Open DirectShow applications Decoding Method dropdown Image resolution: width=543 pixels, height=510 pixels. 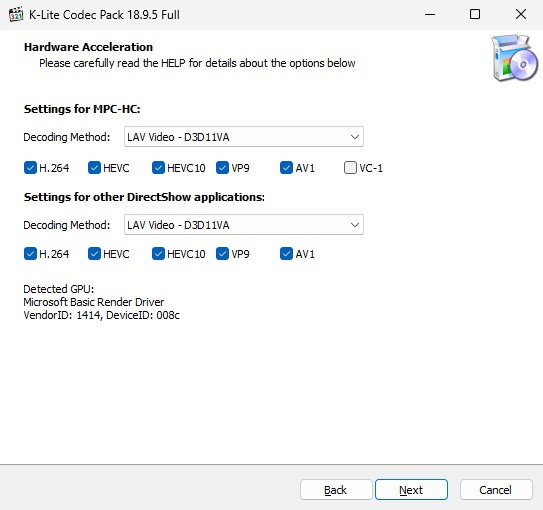pyautogui.click(x=244, y=225)
